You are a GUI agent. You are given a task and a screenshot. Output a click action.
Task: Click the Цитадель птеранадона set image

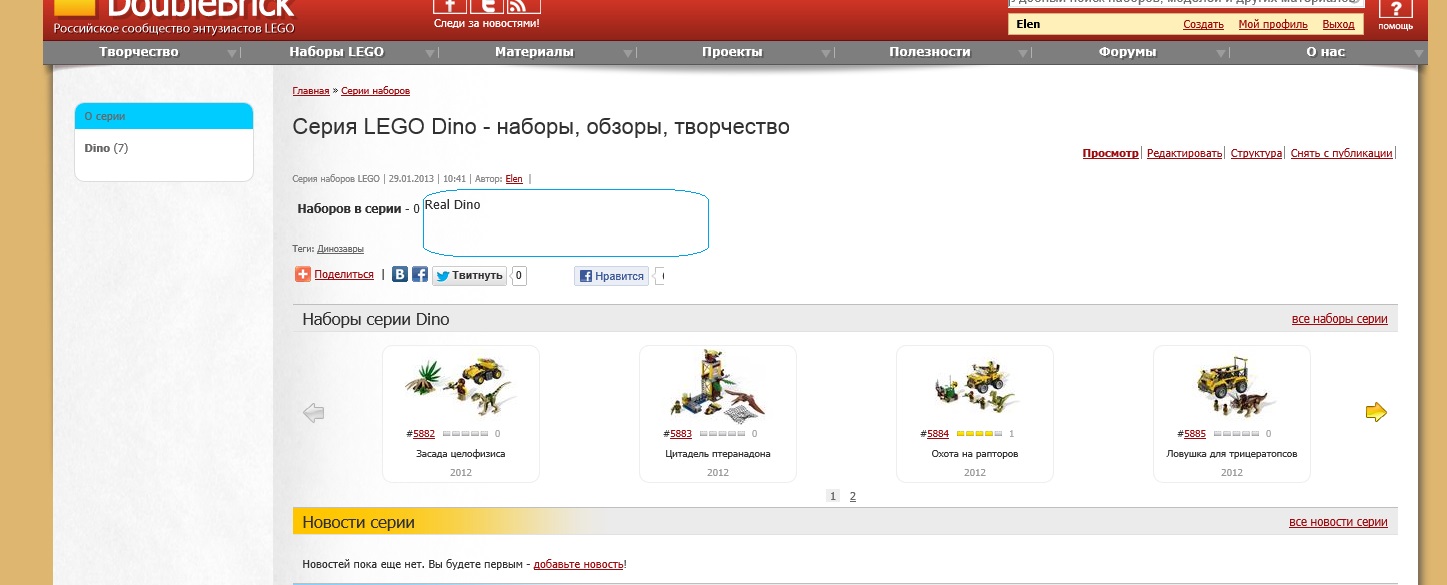tap(718, 386)
